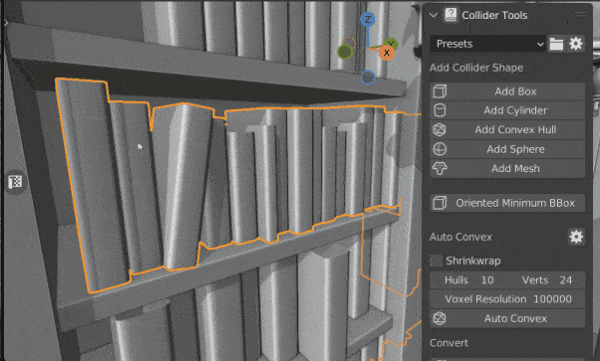Click the Verts value field
The image size is (600, 361).
coord(546,280)
